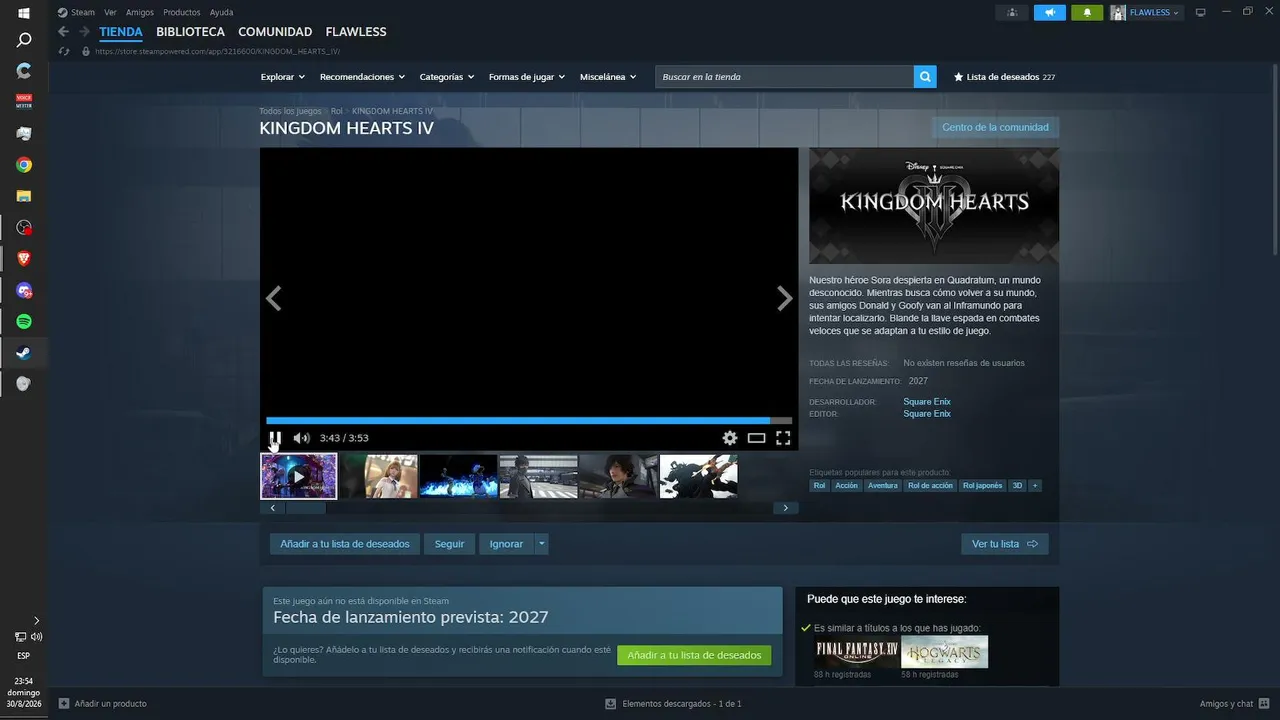Expand the Explorar dropdown

pos(283,77)
